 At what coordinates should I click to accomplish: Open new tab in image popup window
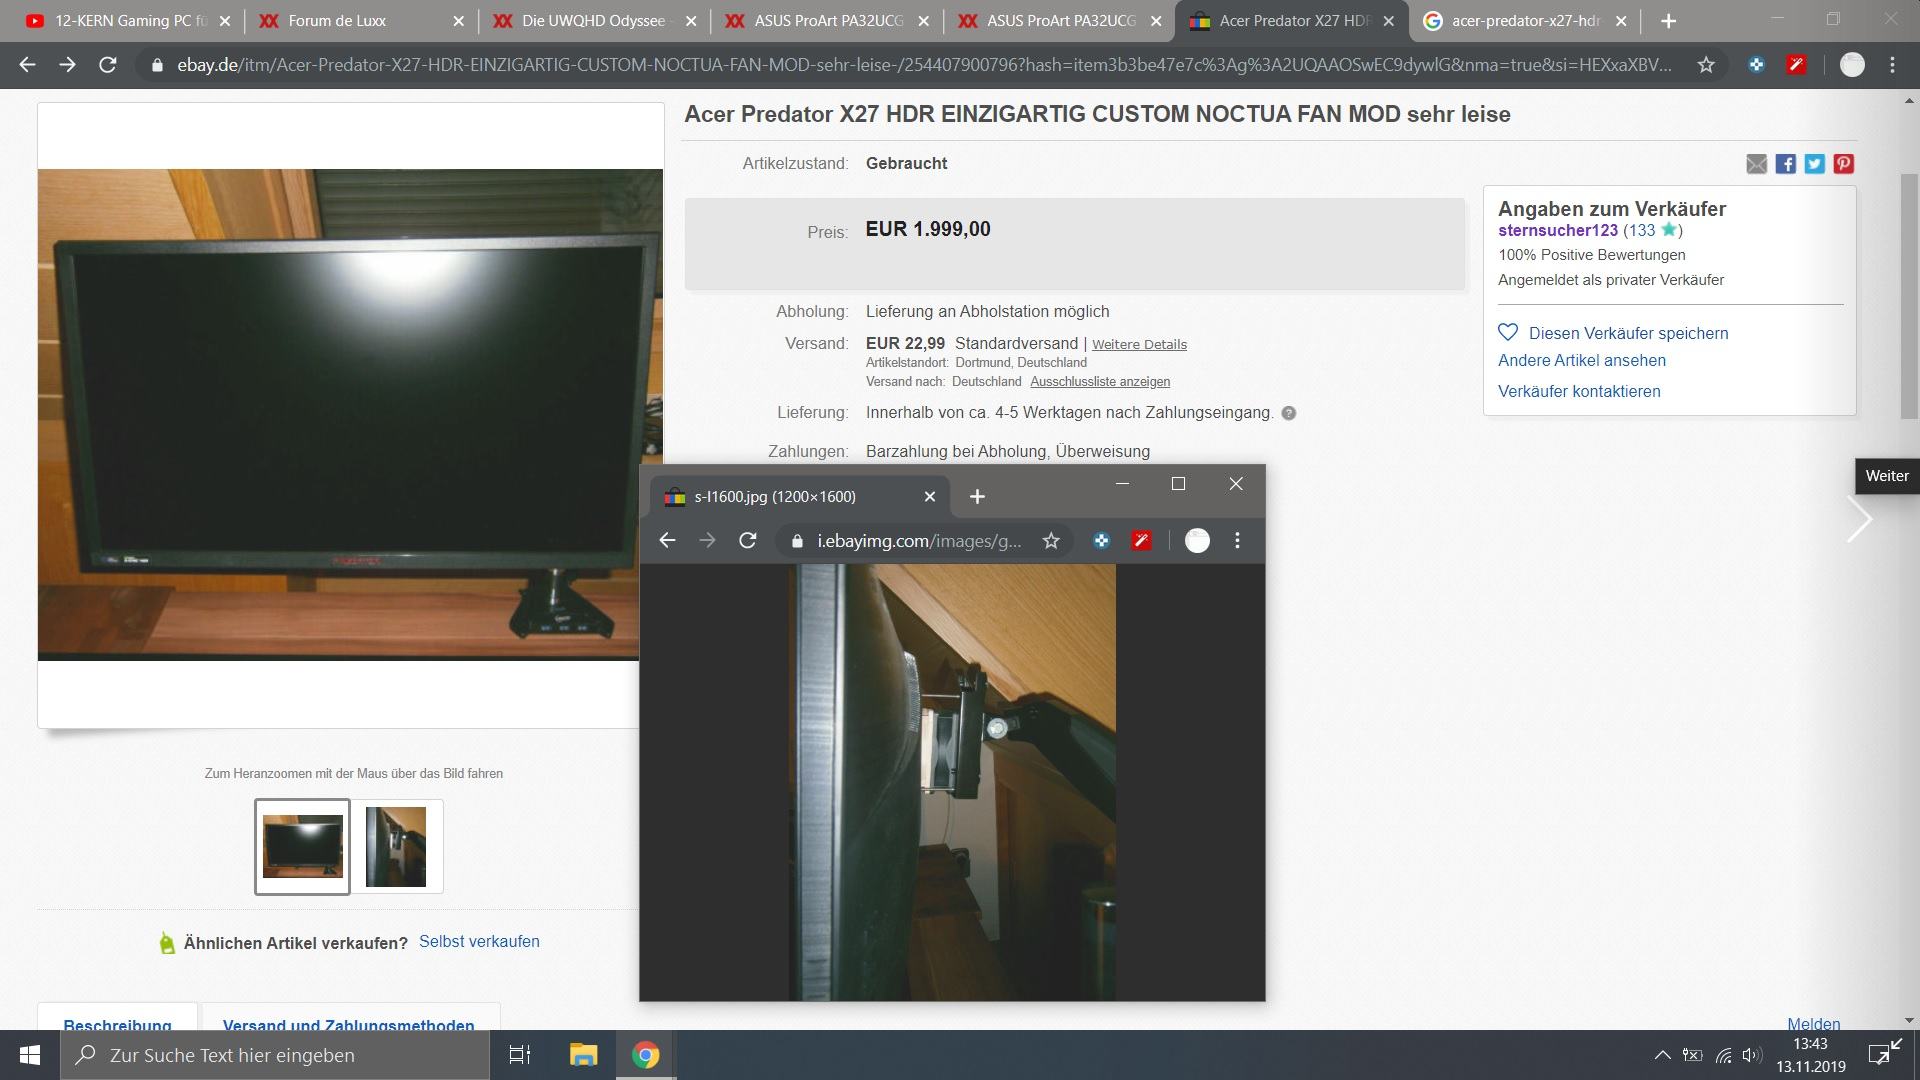pyautogui.click(x=977, y=496)
